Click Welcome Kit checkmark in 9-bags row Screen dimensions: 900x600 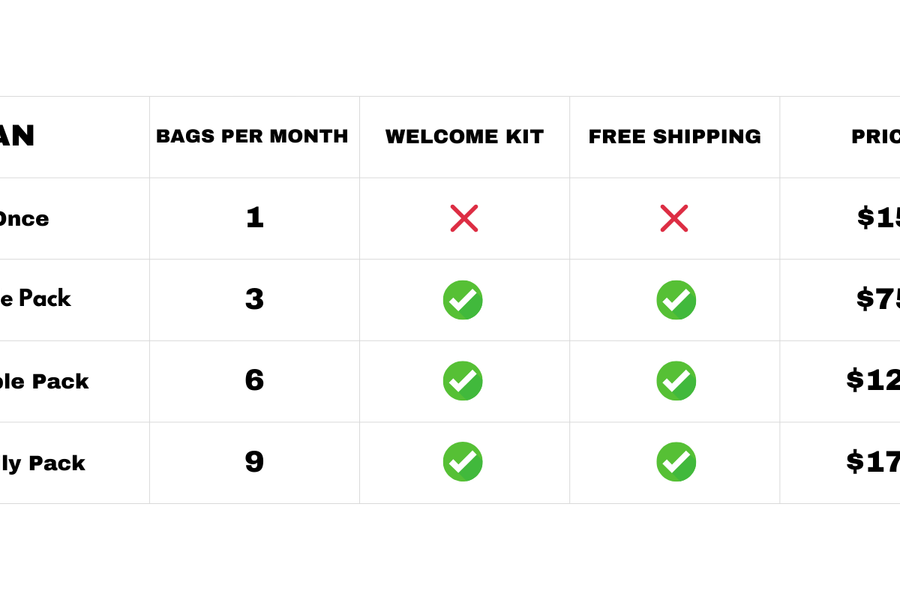point(463,462)
